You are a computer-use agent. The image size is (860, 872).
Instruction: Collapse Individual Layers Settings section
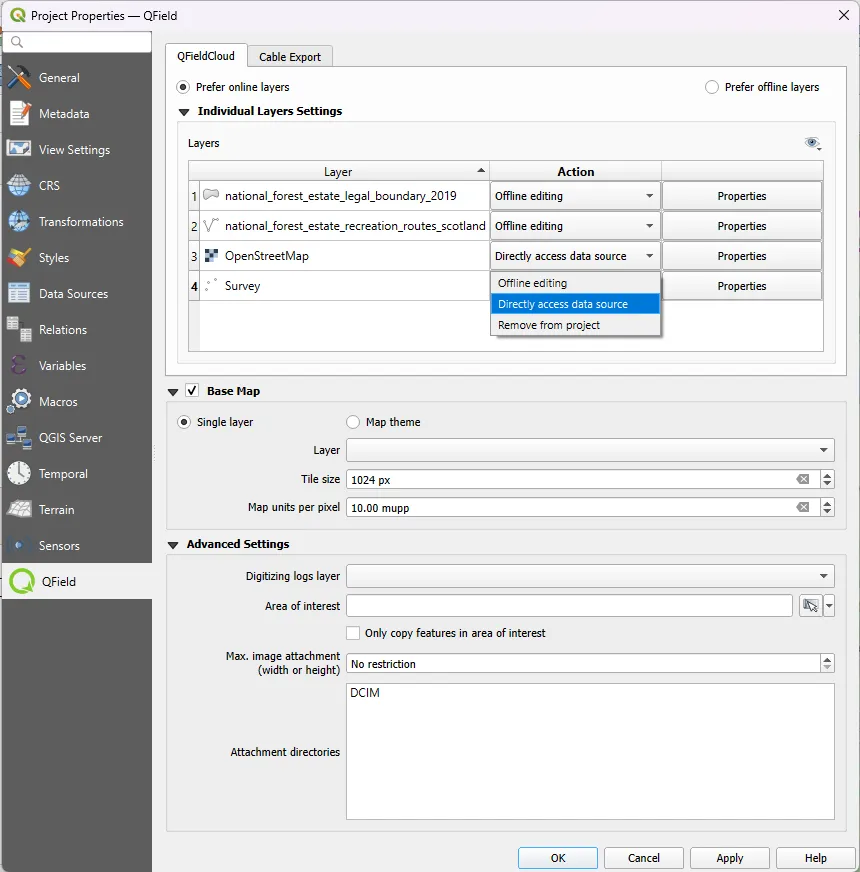pyautogui.click(x=184, y=112)
